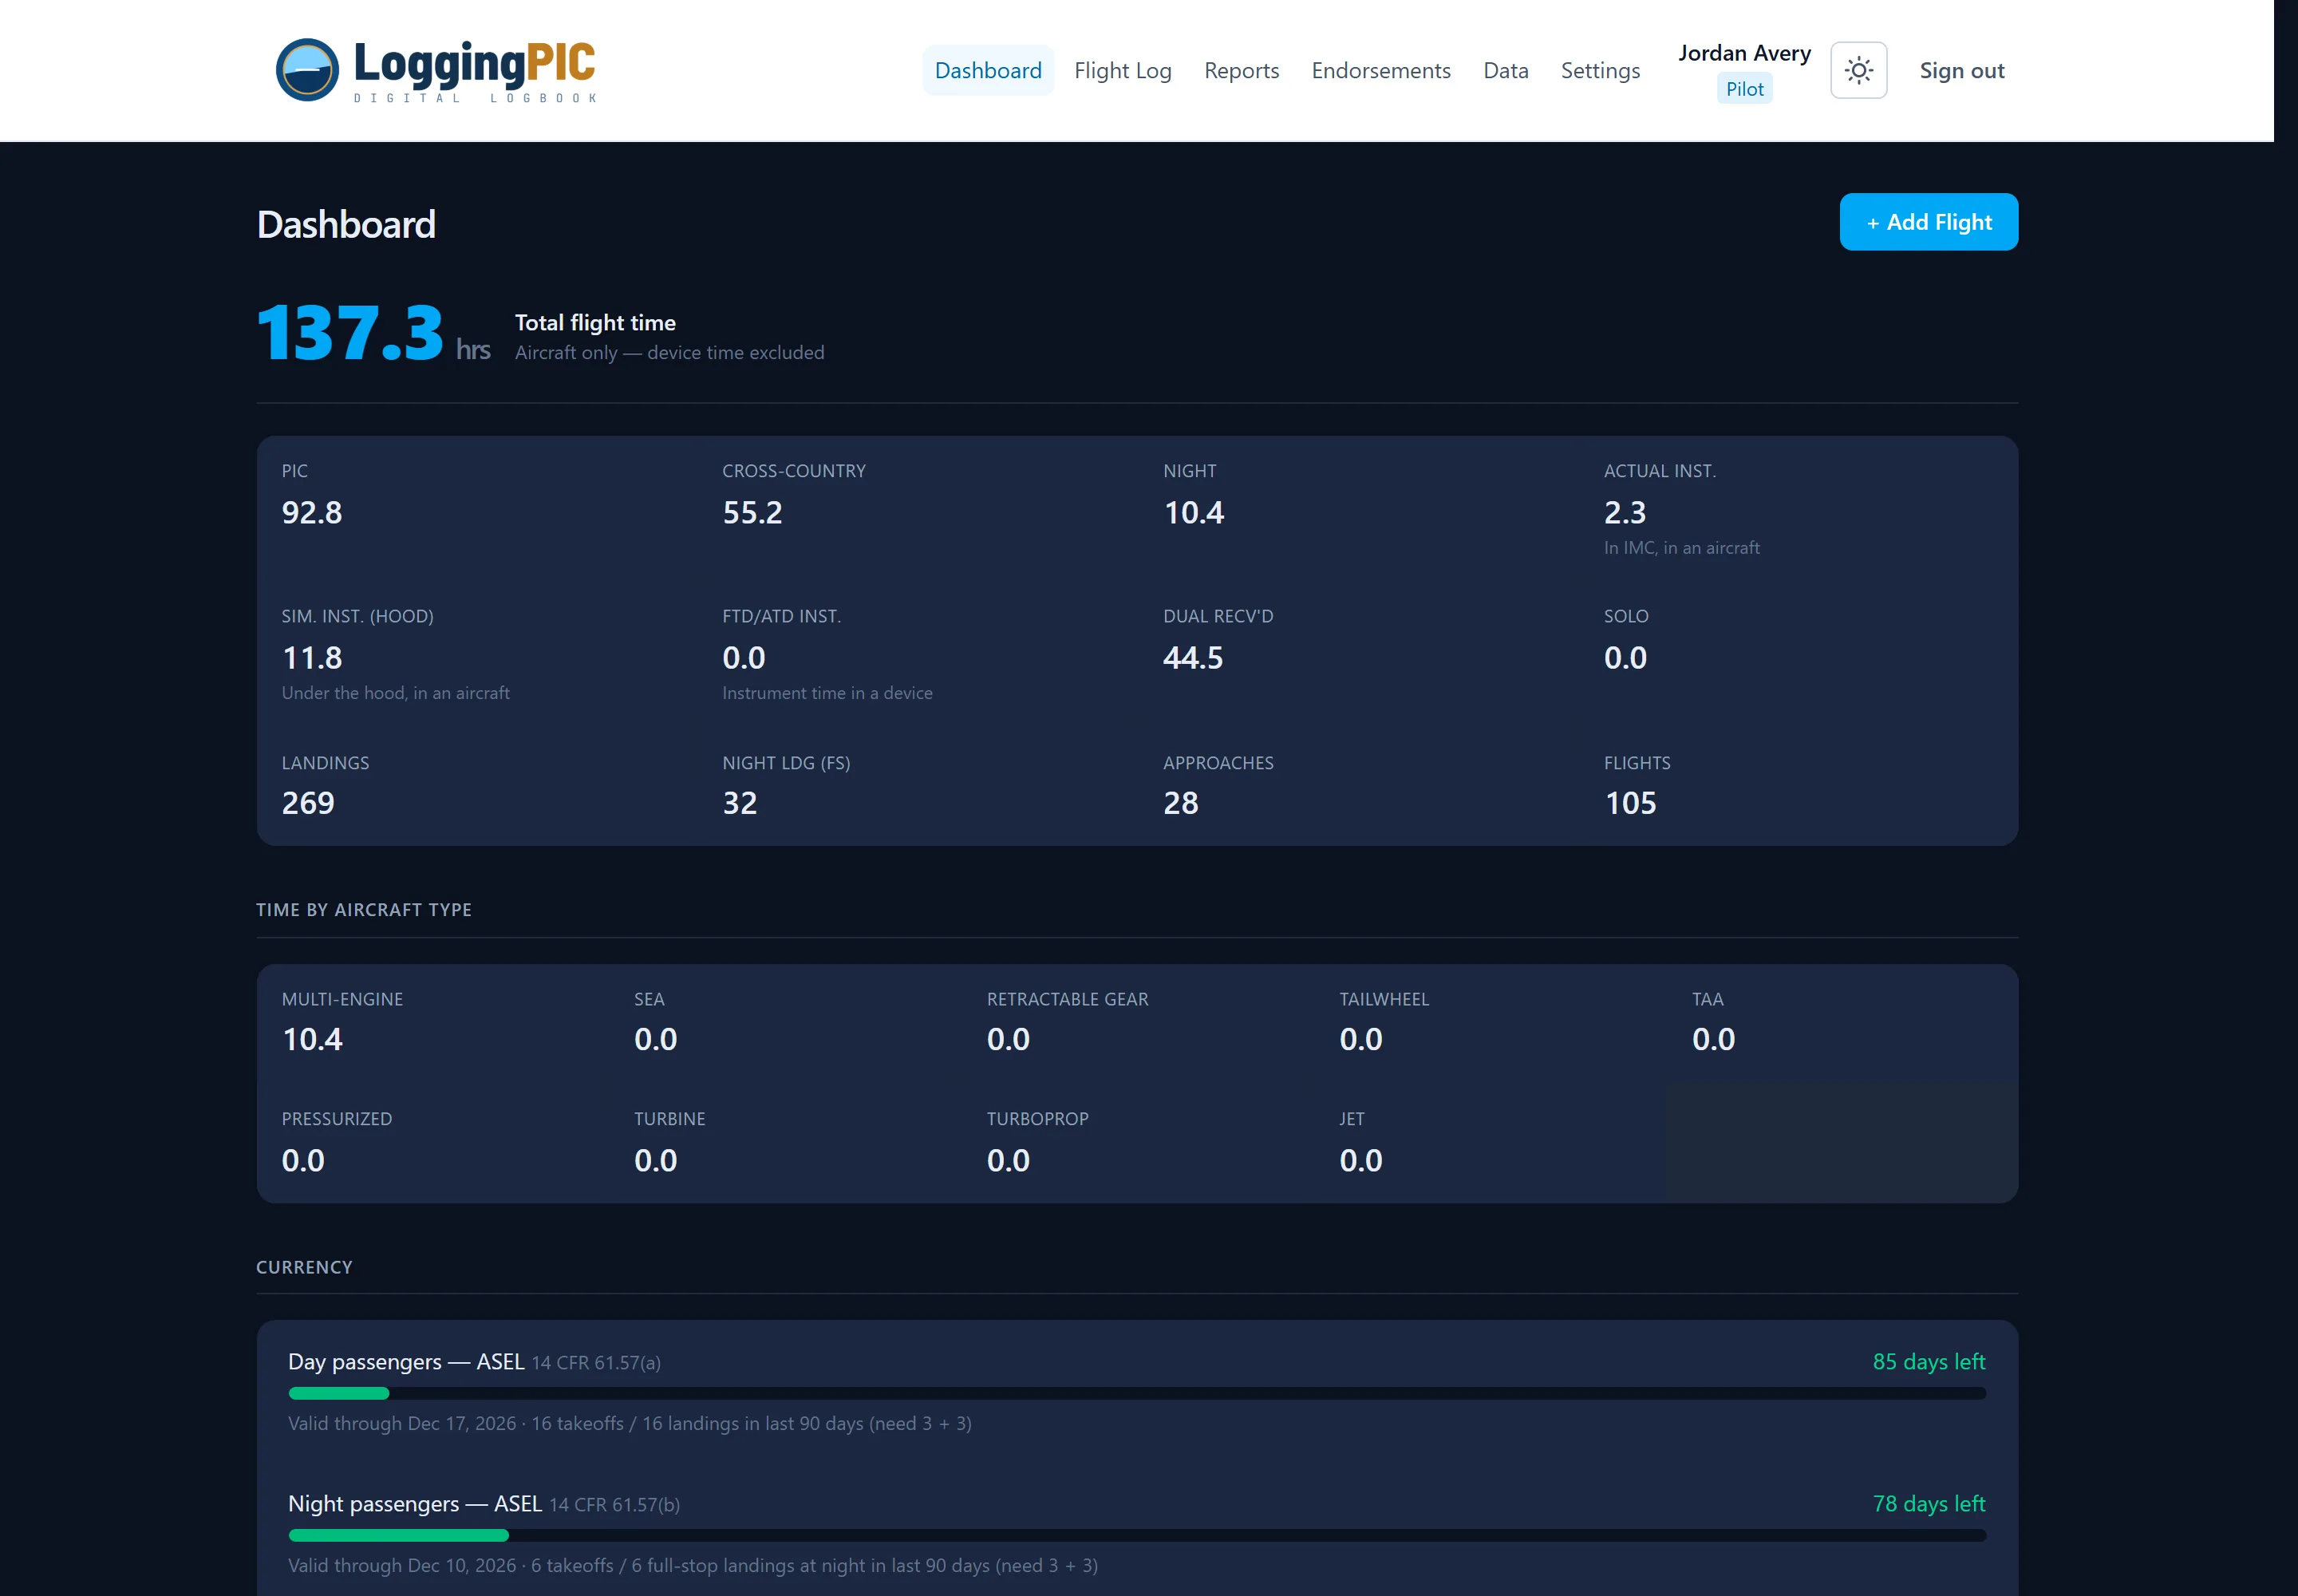Click the Dashboard page title
This screenshot has height=1596, width=2298.
pyautogui.click(x=346, y=225)
